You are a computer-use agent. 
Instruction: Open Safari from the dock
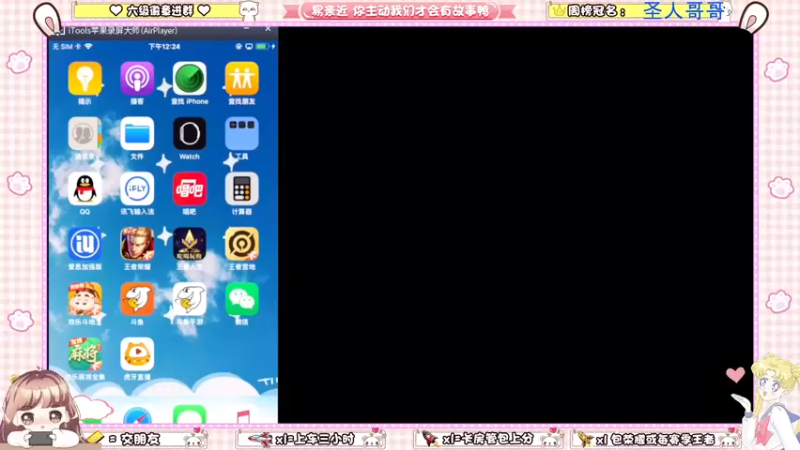pyautogui.click(x=137, y=415)
